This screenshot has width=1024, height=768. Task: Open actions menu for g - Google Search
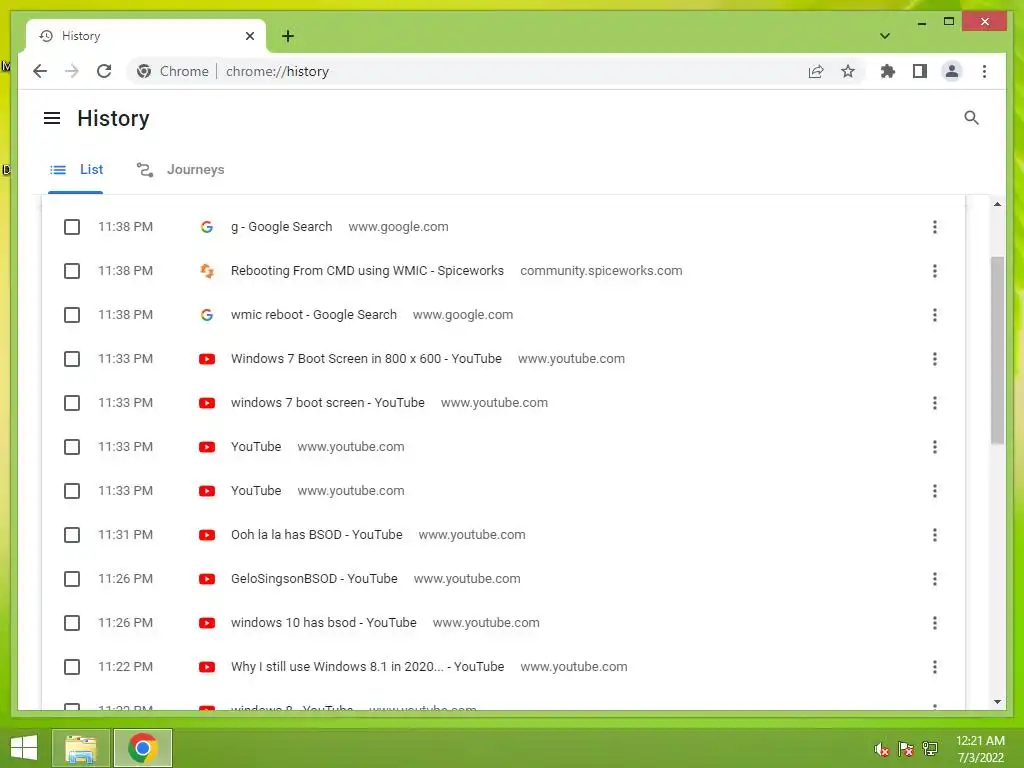(x=935, y=227)
